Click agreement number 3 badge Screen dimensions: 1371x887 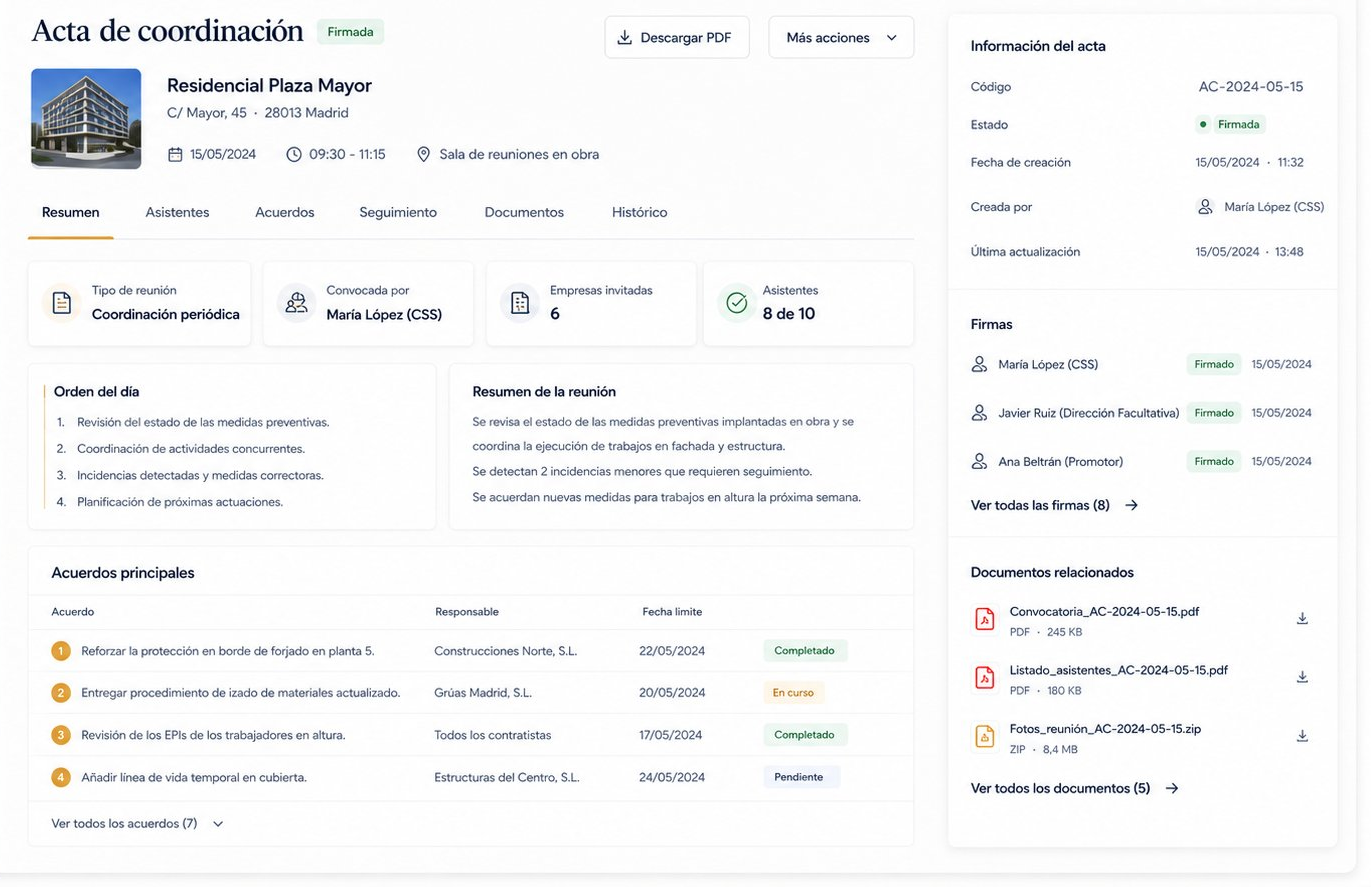[x=61, y=735]
